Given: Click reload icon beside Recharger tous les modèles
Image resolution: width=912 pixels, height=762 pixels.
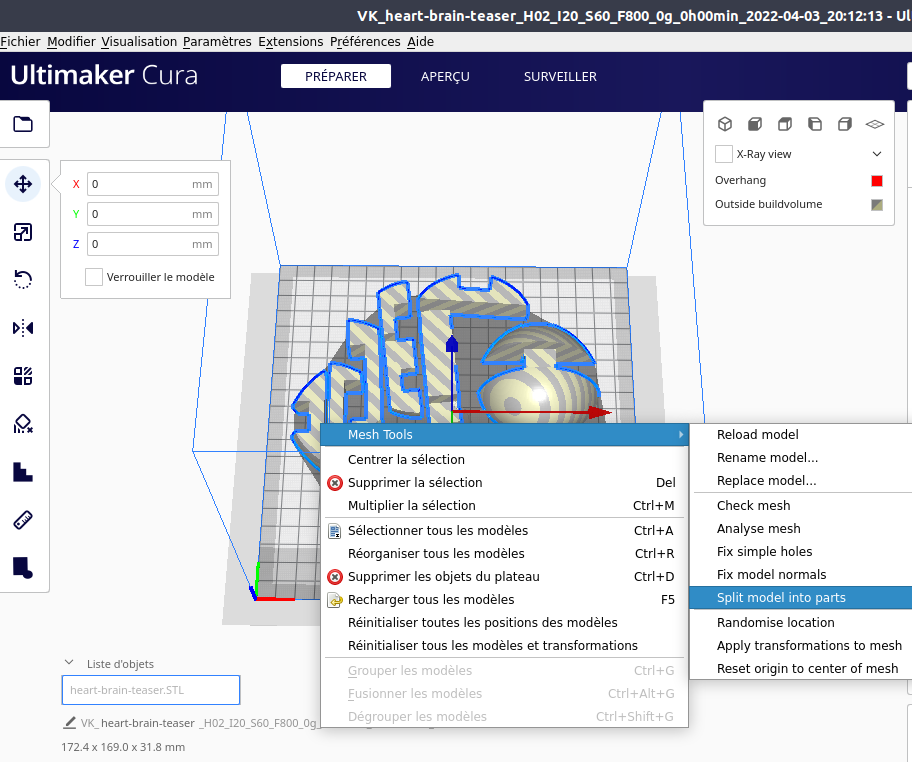Looking at the screenshot, I should pyautogui.click(x=335, y=600).
